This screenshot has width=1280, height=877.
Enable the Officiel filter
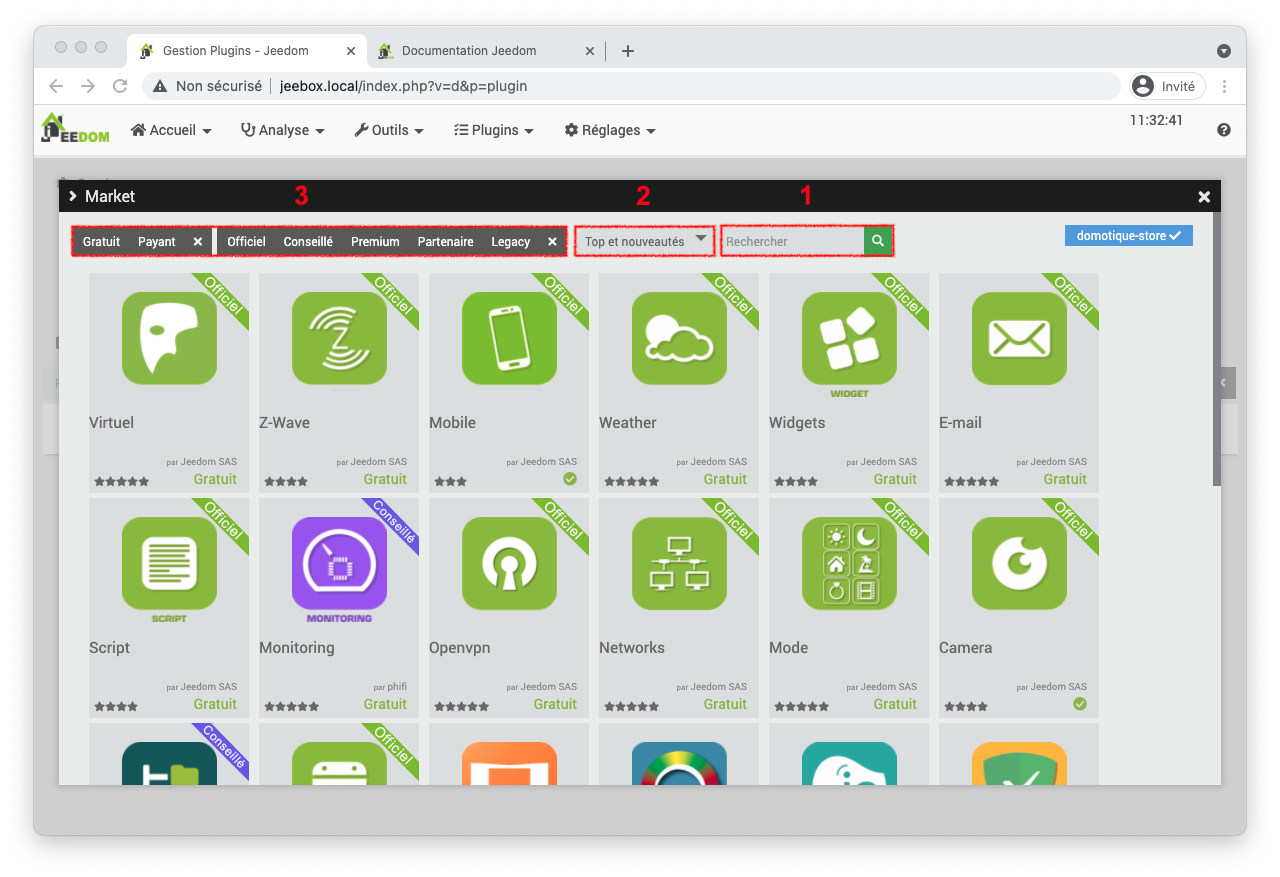245,241
